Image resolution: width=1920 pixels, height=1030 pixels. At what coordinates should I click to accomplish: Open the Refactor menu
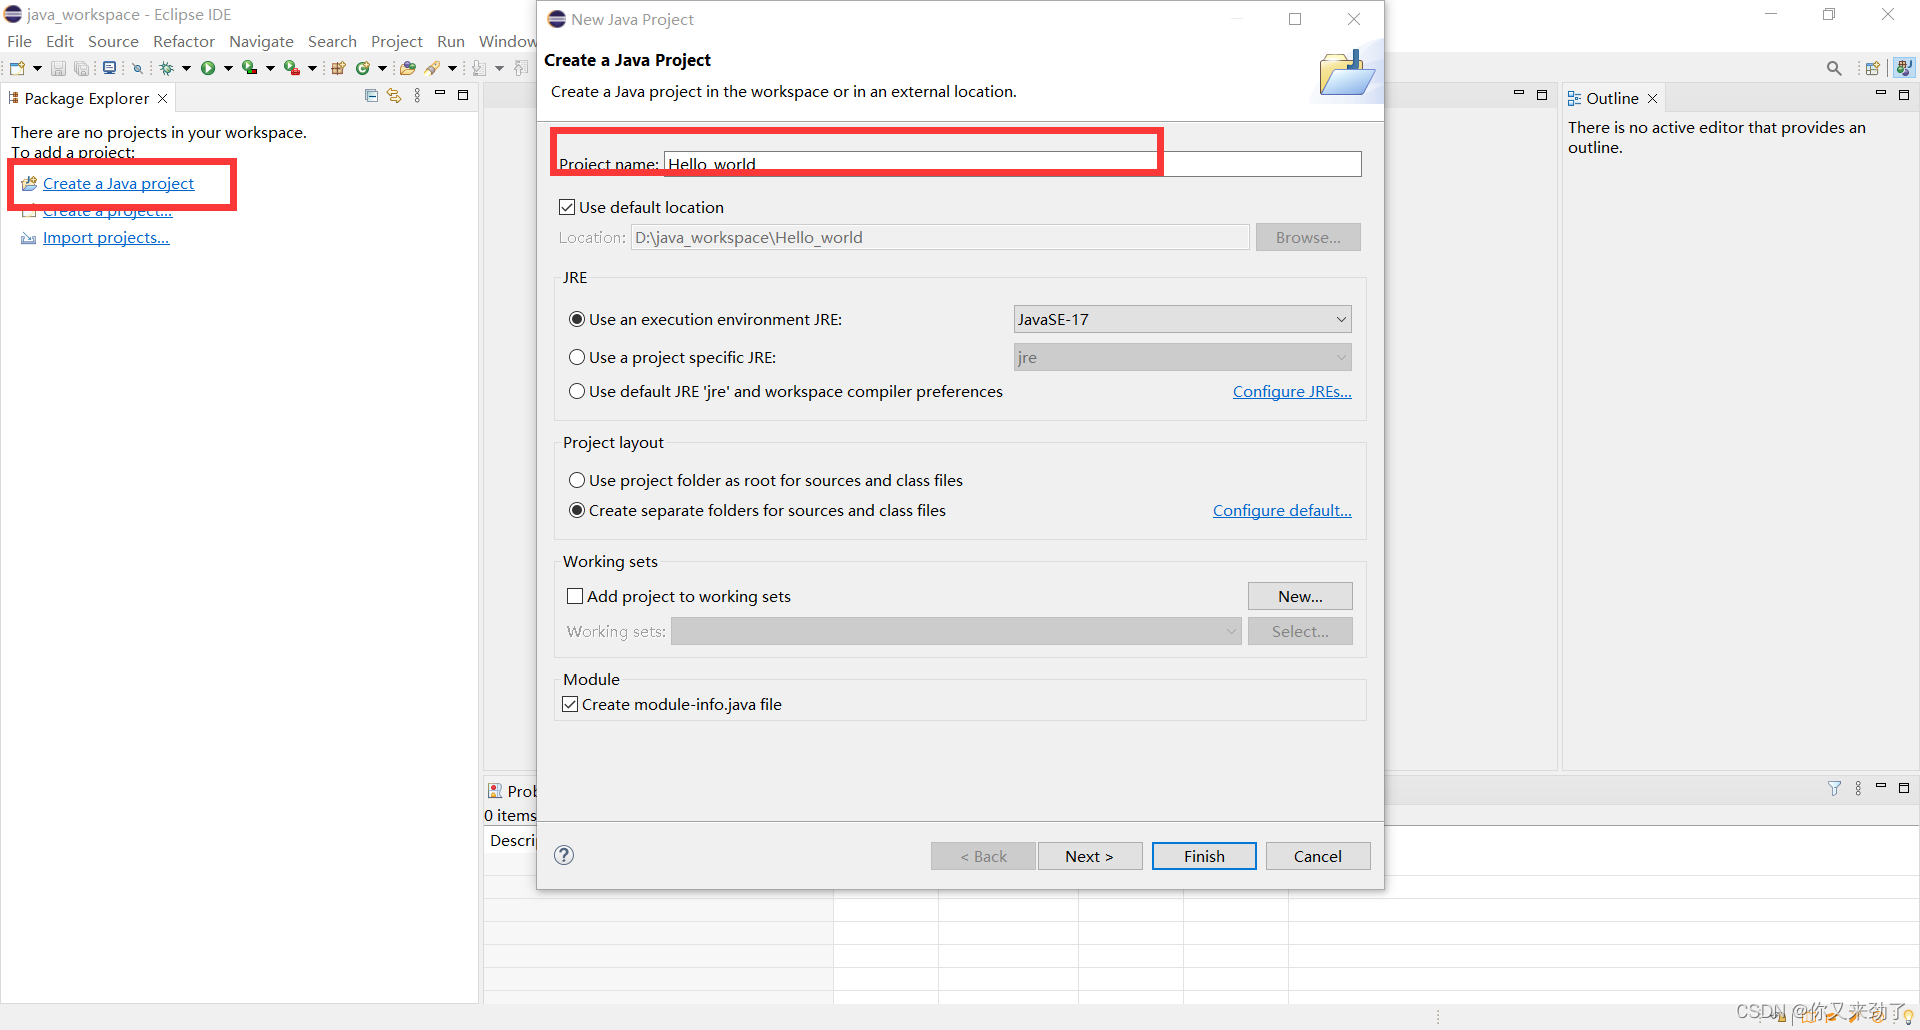pos(184,41)
